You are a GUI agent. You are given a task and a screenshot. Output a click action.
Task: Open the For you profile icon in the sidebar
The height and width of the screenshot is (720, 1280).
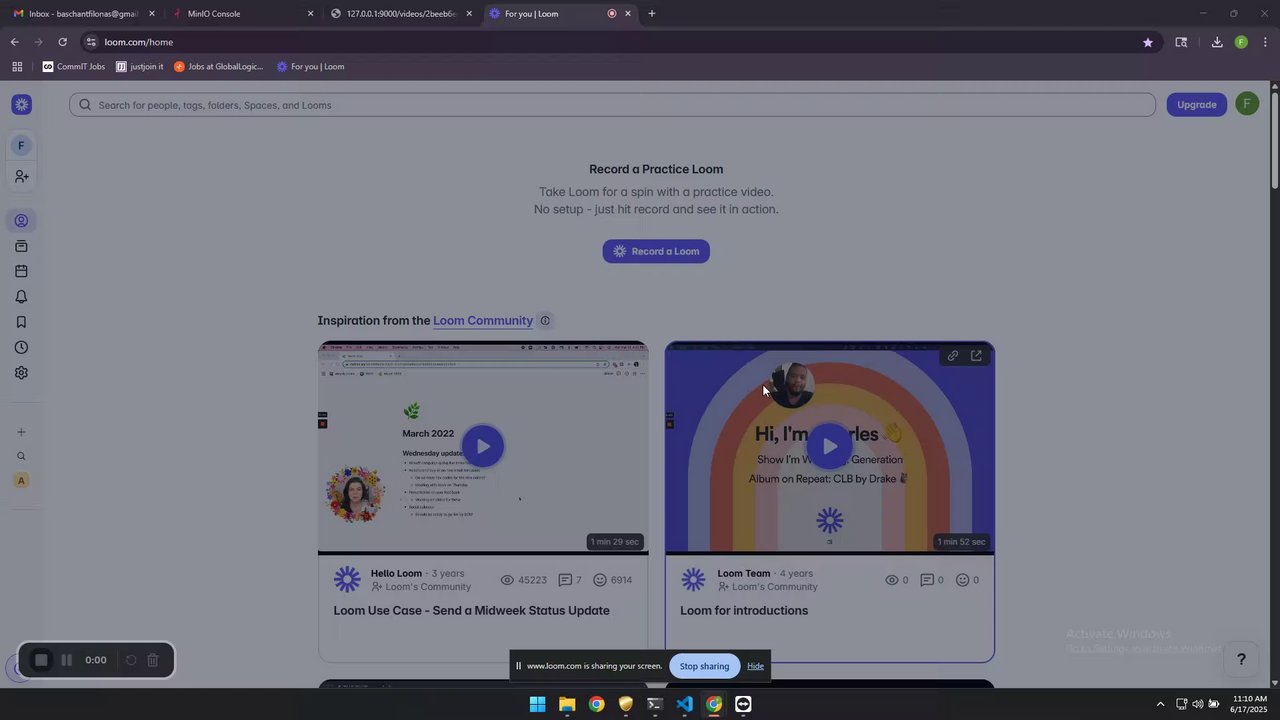21,221
